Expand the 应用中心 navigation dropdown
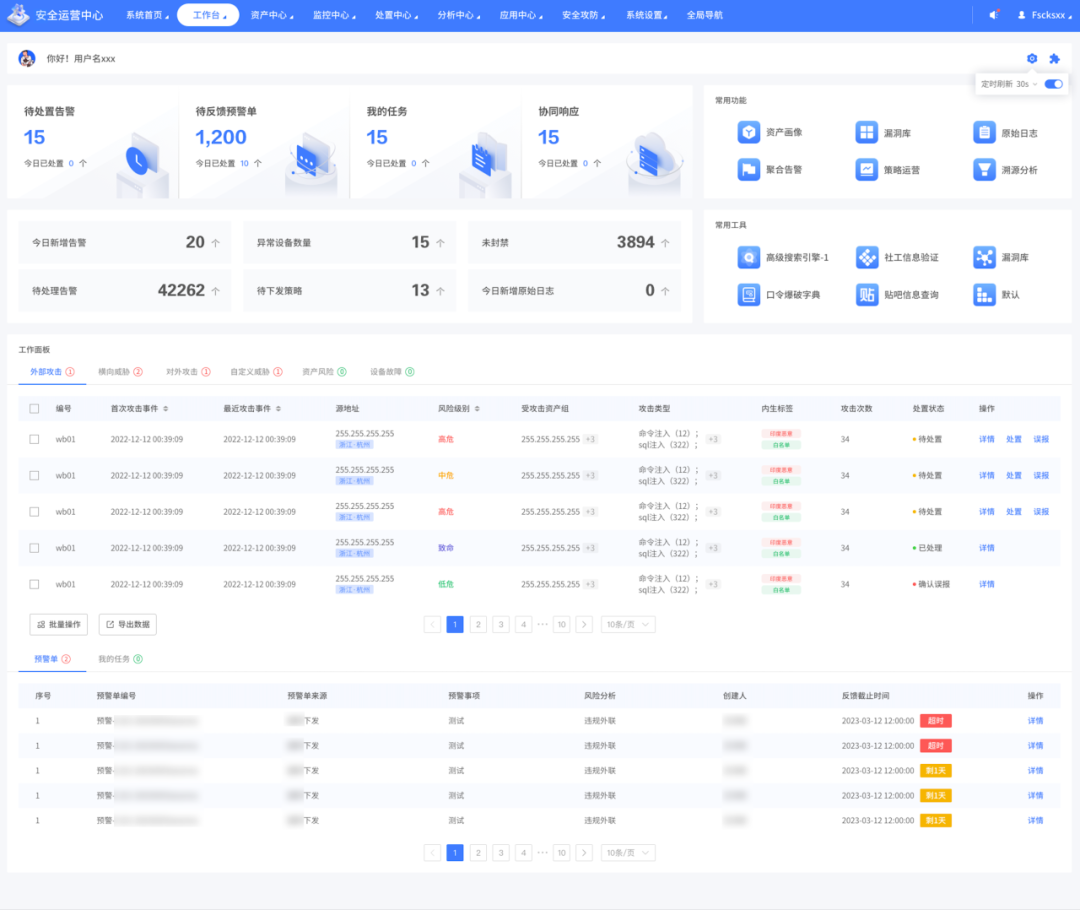This screenshot has width=1080, height=910. (x=521, y=15)
